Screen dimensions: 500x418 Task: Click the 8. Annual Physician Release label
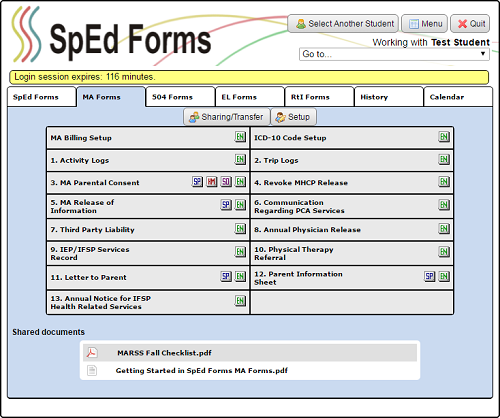tap(307, 230)
